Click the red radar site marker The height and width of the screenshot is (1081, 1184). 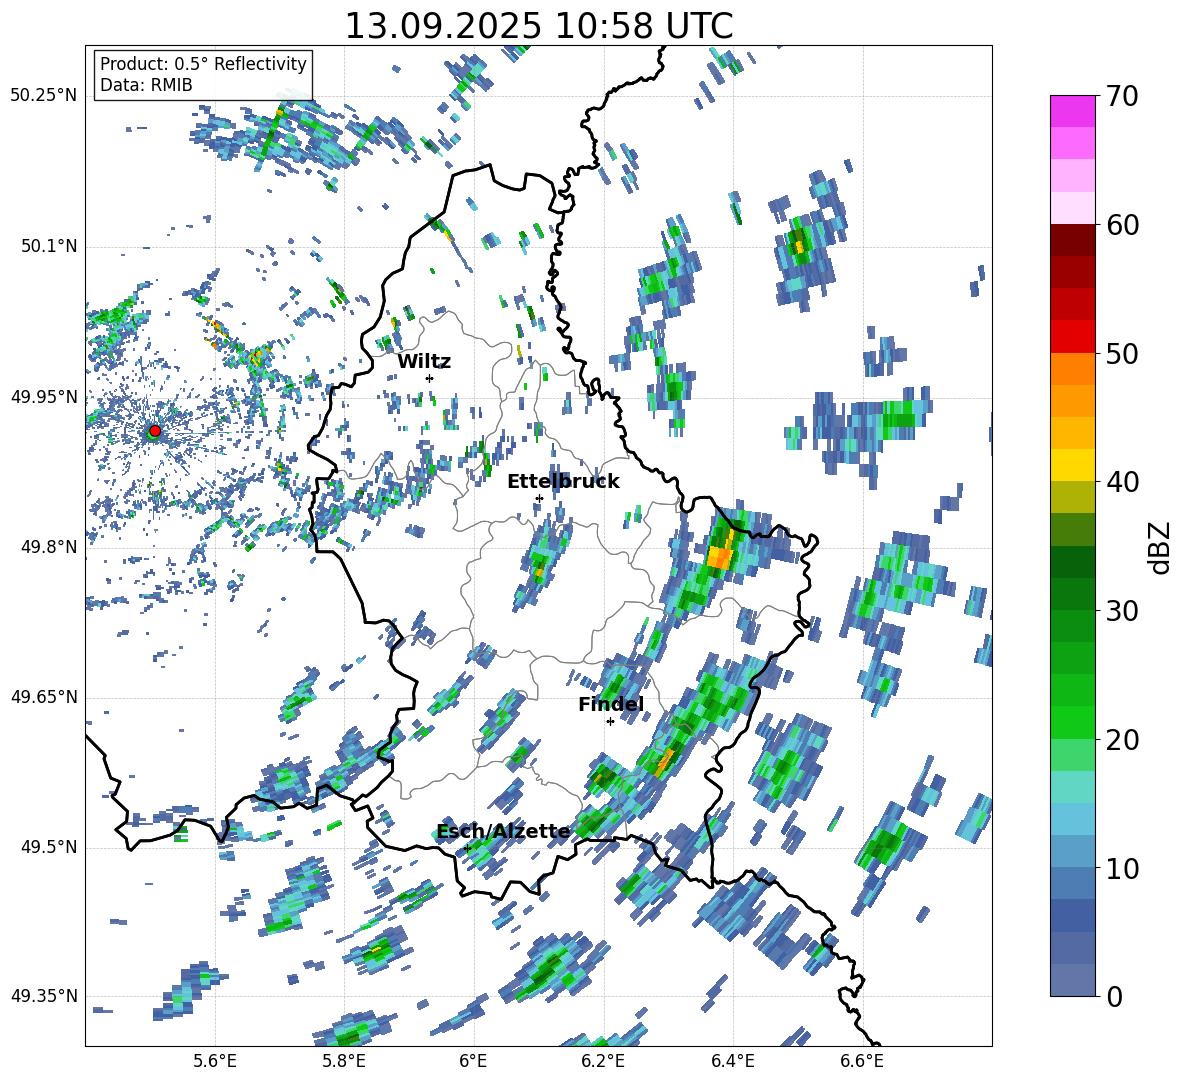[x=155, y=431]
